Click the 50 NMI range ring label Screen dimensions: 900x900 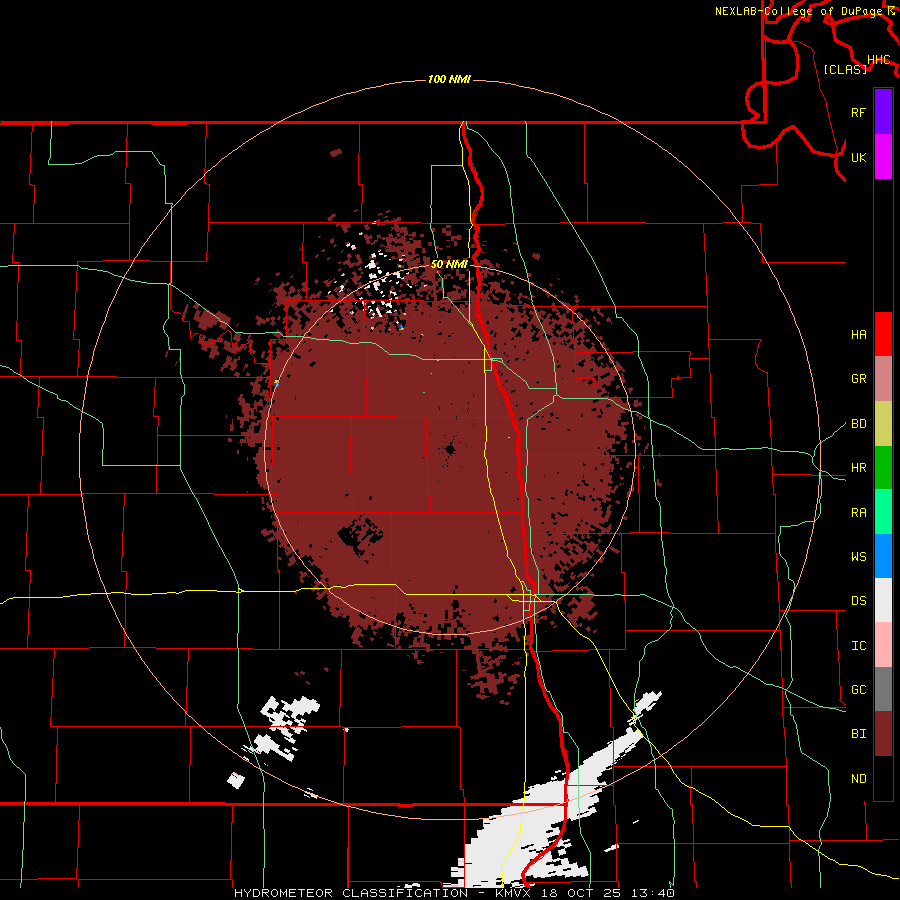click(x=449, y=264)
